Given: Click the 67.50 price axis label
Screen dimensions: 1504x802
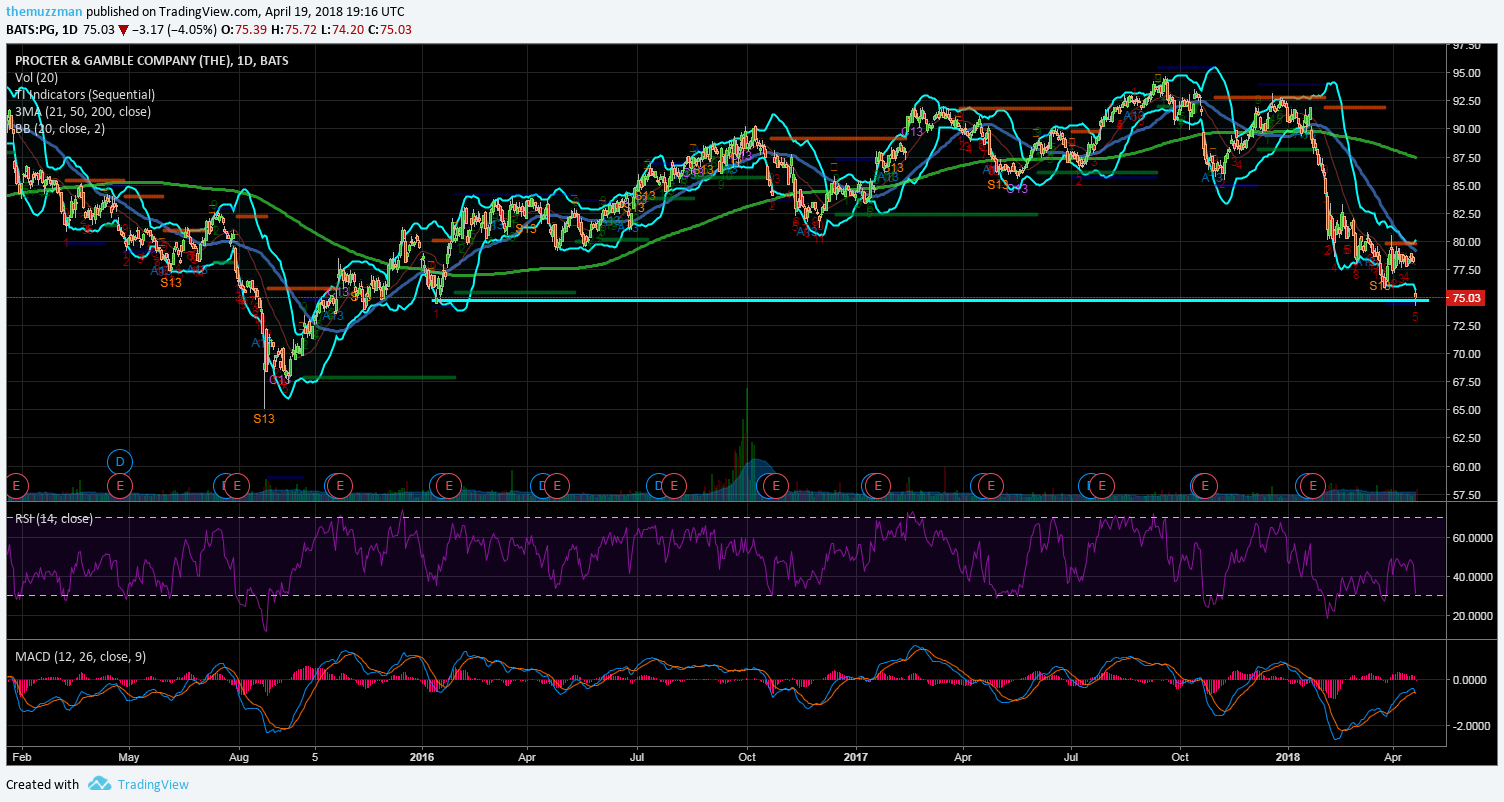Looking at the screenshot, I should 1466,382.
